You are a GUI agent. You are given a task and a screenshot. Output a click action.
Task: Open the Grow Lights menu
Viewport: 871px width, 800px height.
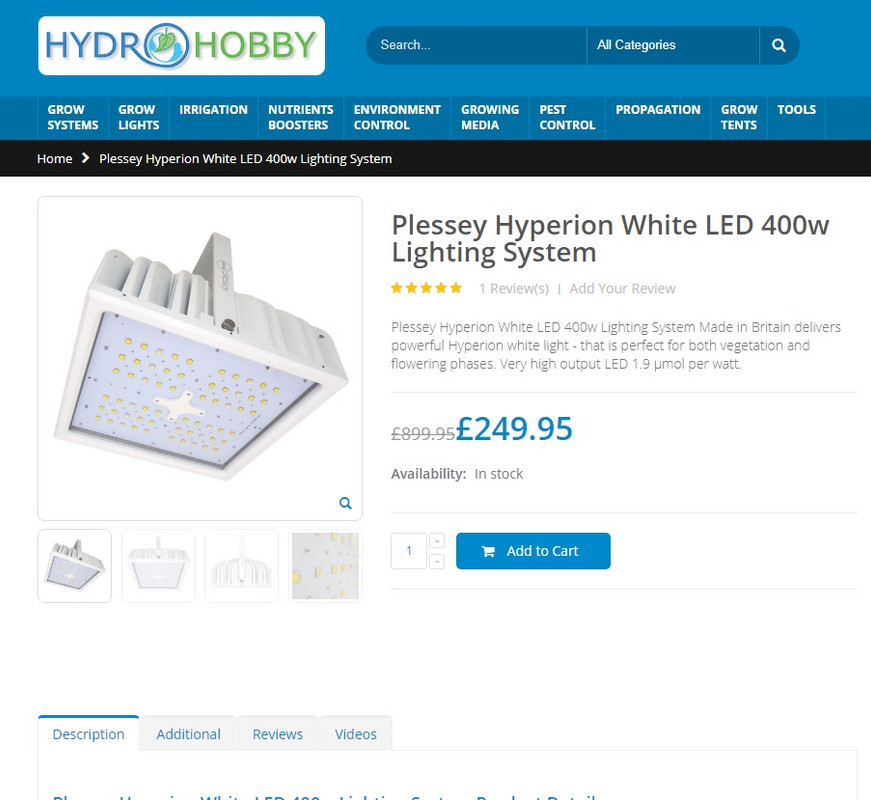pyautogui.click(x=138, y=117)
